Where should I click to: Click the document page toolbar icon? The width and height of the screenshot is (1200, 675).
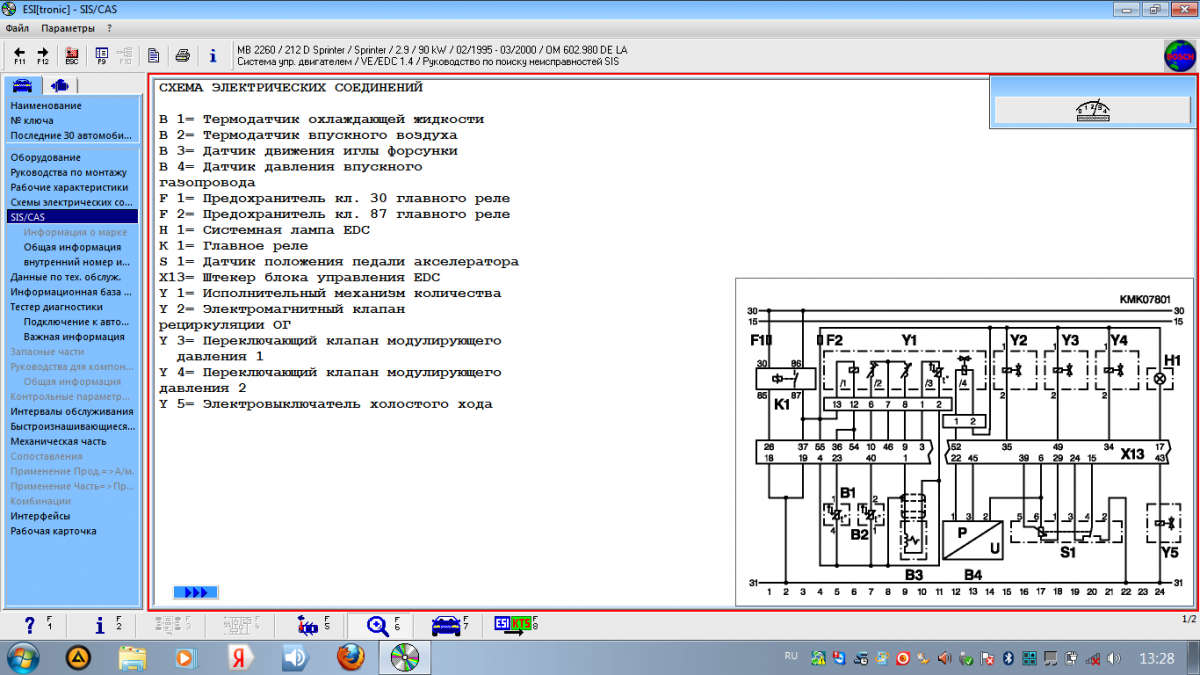[153, 54]
